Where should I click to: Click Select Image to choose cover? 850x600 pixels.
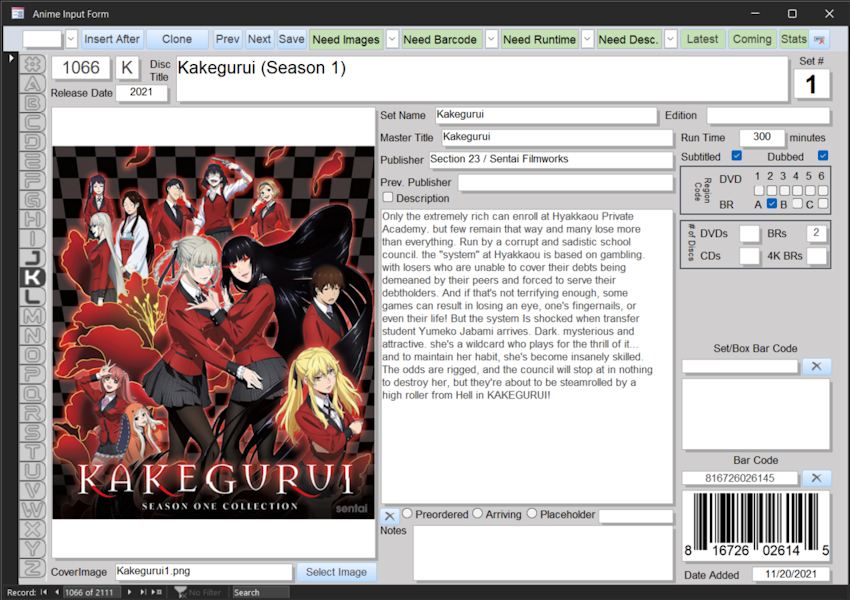pyautogui.click(x=336, y=572)
